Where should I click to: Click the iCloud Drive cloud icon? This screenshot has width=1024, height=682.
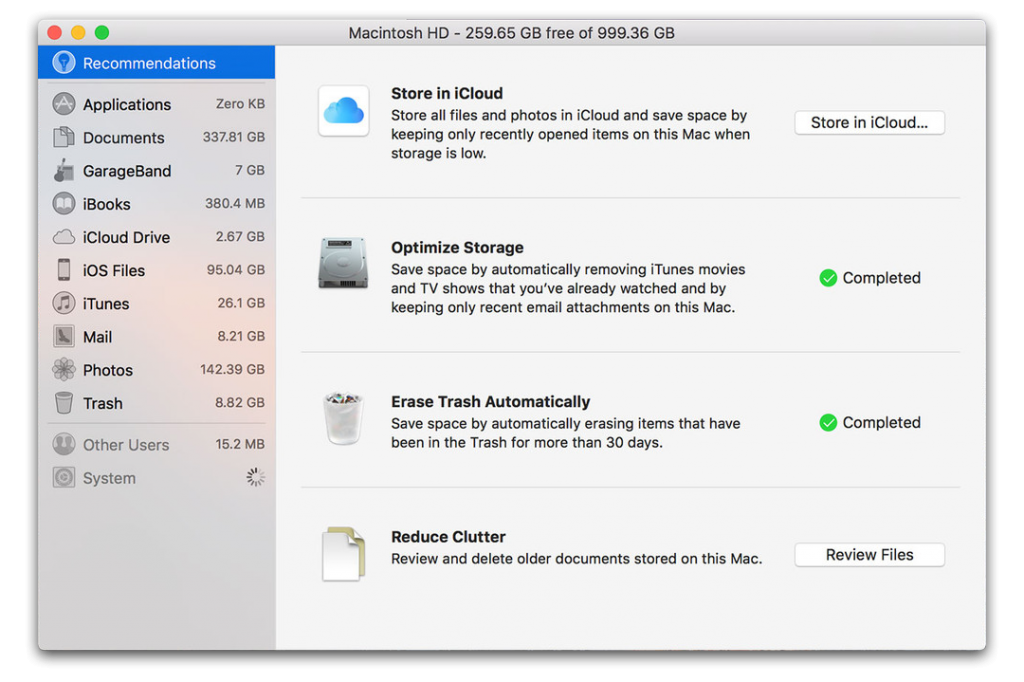63,236
